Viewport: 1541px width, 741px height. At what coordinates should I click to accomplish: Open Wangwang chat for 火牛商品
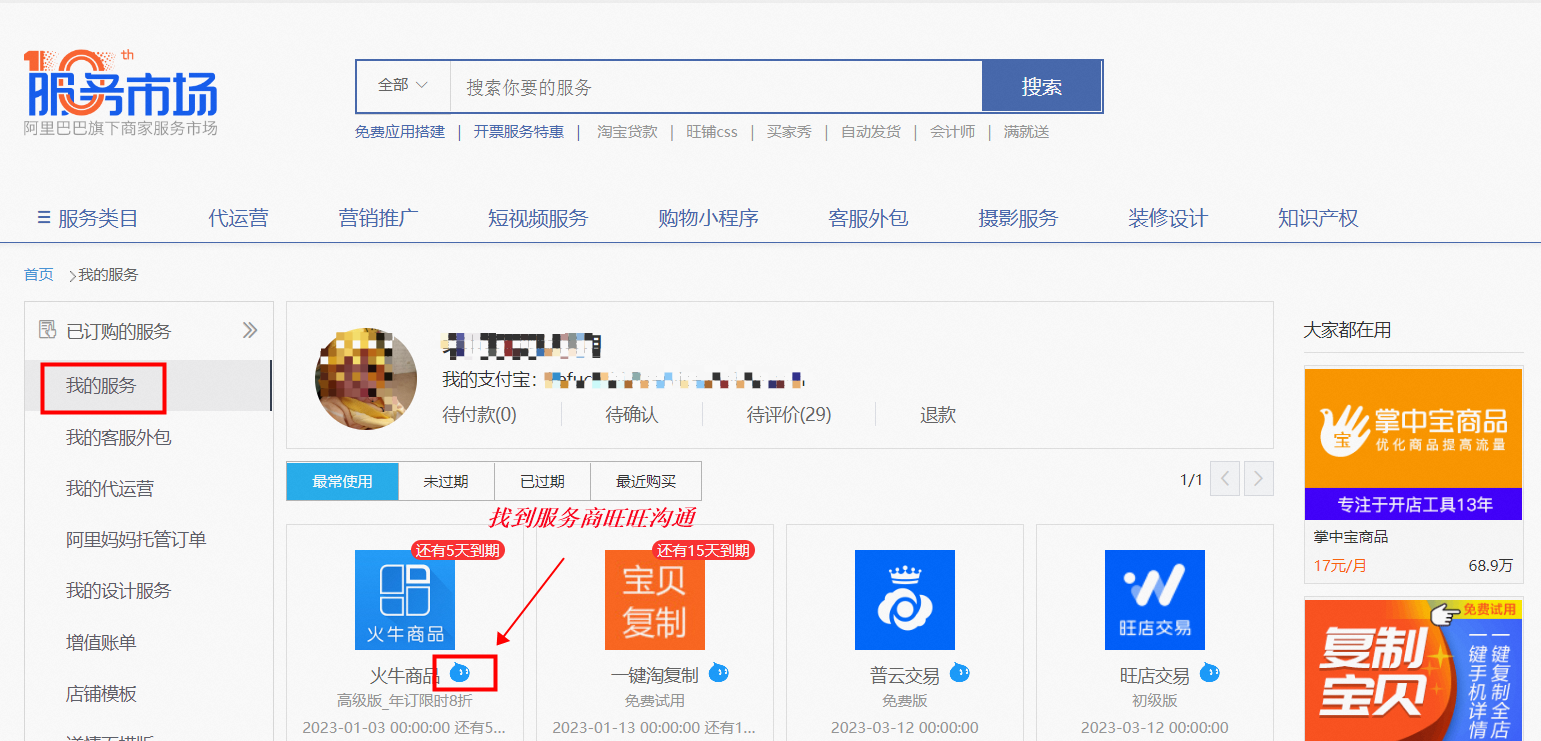pos(461,672)
